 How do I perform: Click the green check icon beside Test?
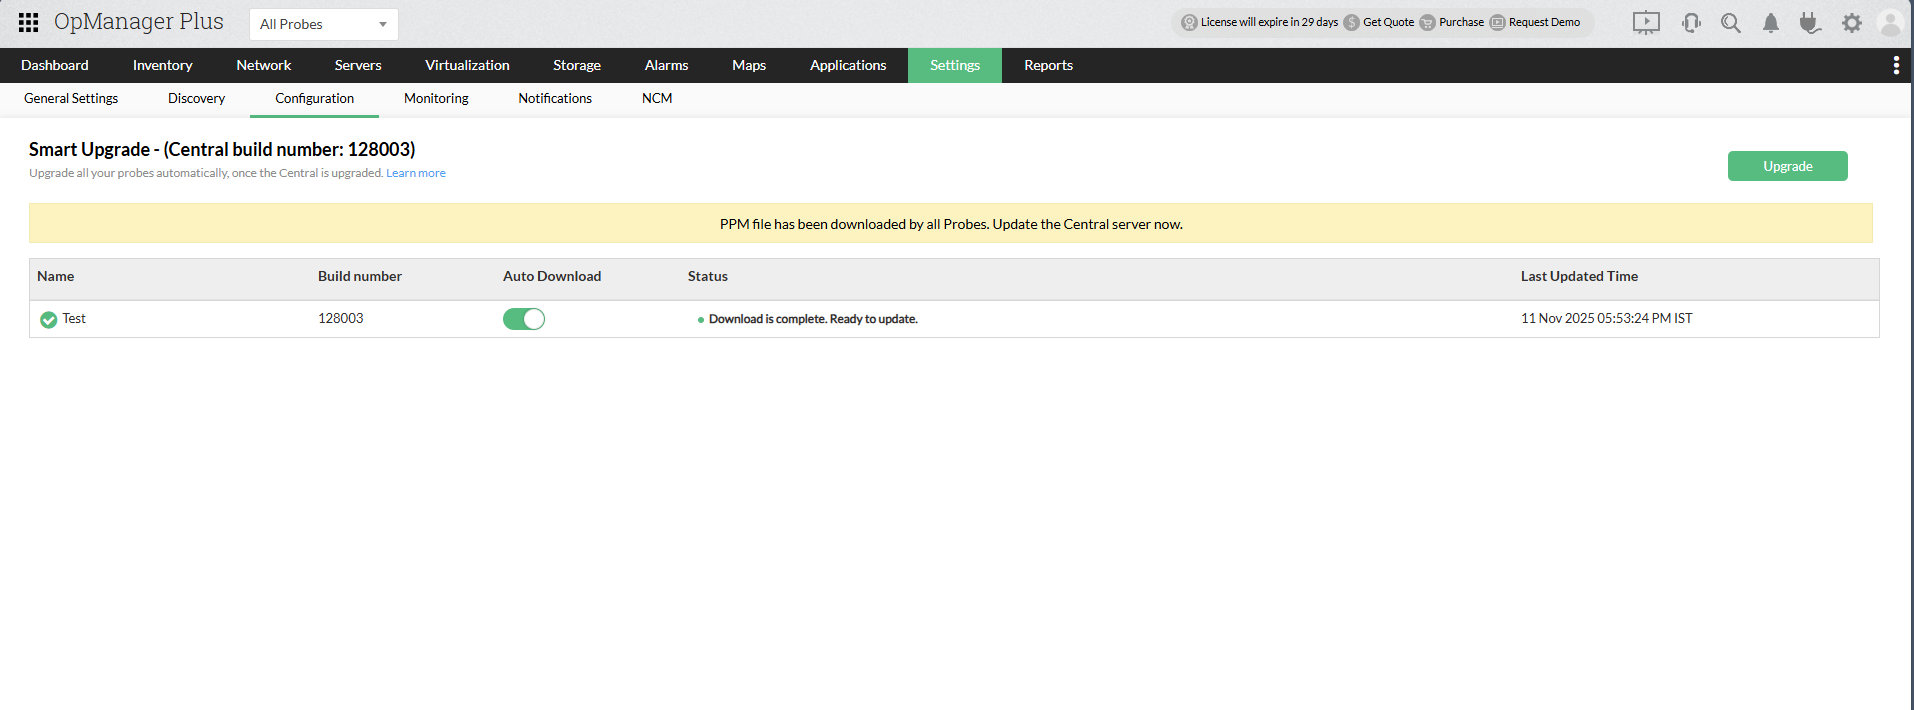pos(48,319)
